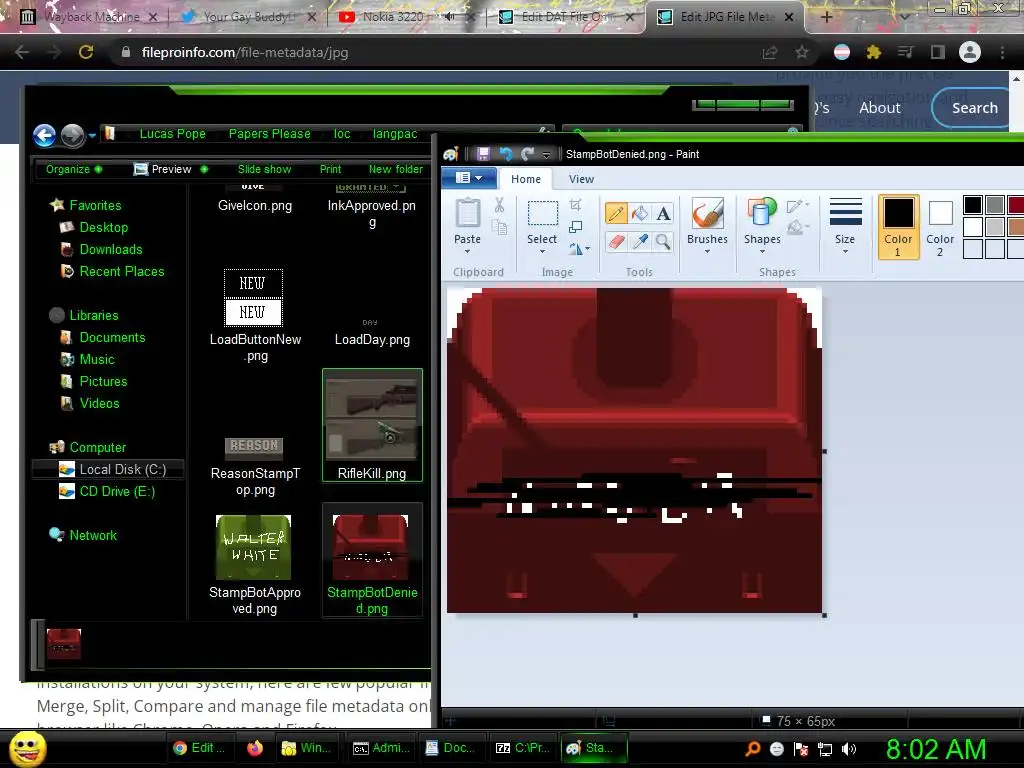The width and height of the screenshot is (1024, 768).
Task: Click the Search button on the webpage
Action: pos(974,108)
